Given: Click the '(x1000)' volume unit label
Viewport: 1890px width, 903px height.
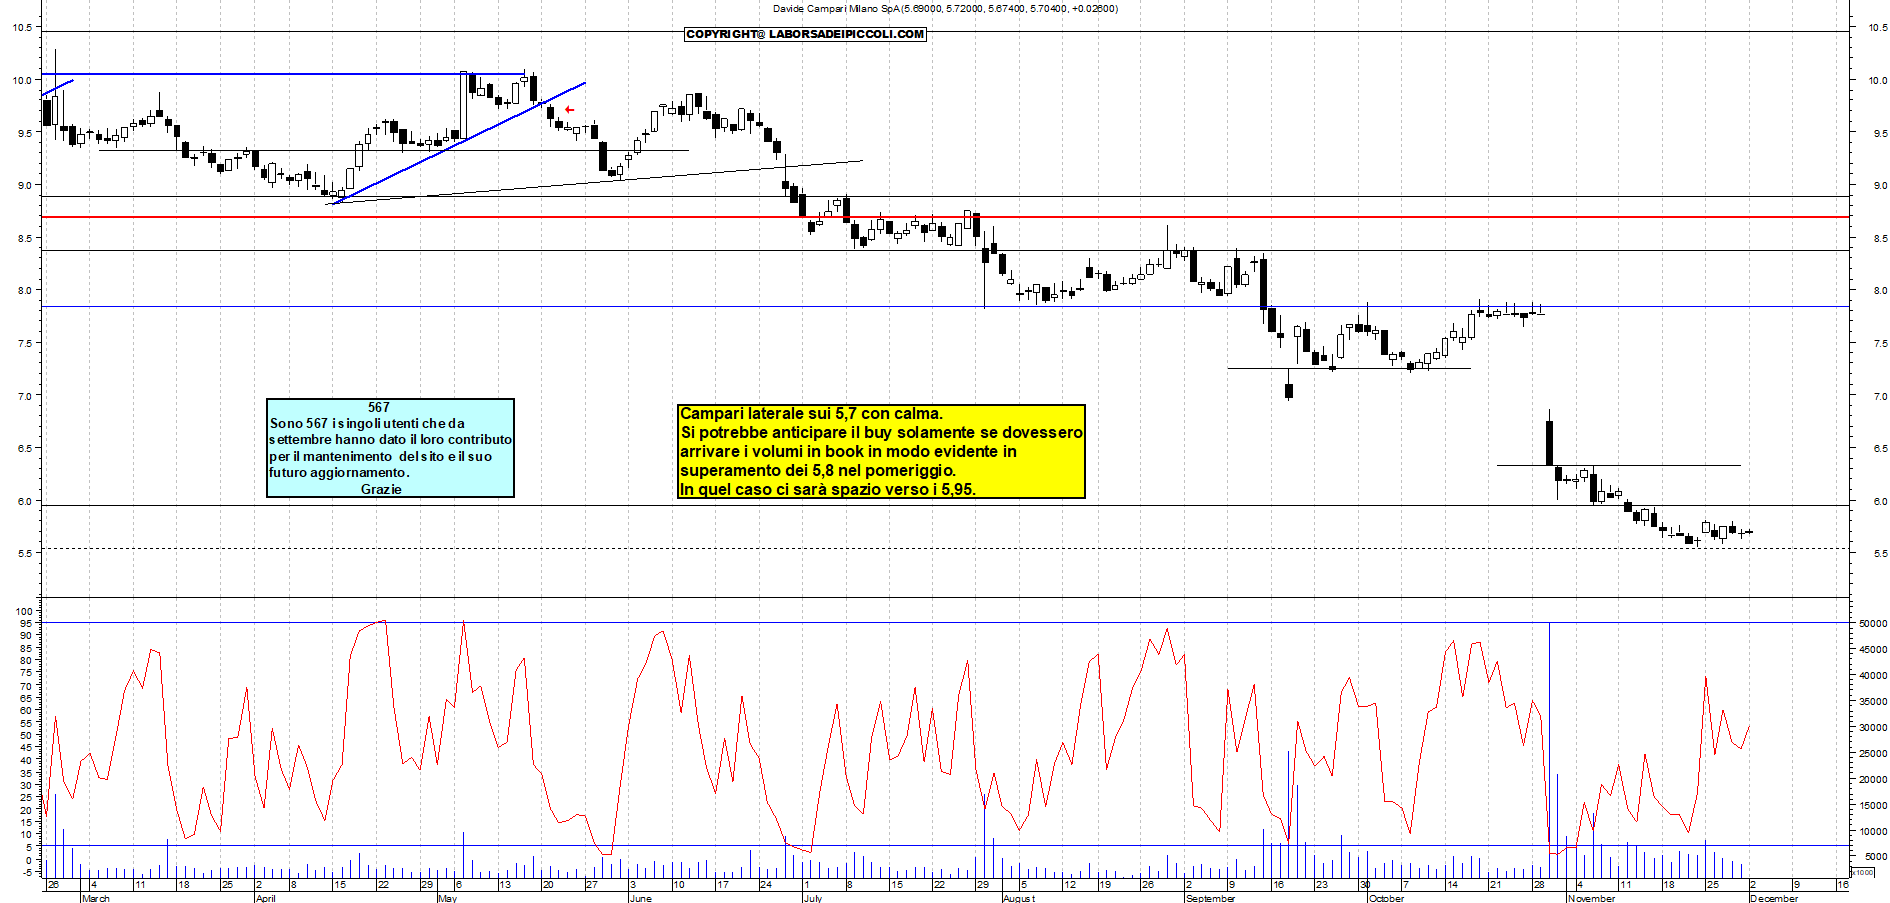Looking at the screenshot, I should (1863, 872).
